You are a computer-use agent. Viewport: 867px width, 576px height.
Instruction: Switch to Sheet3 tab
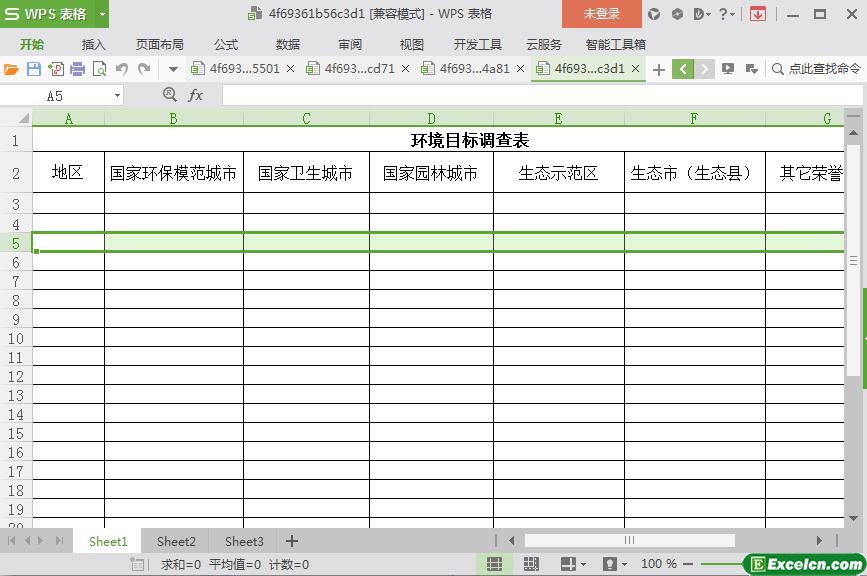(x=244, y=541)
